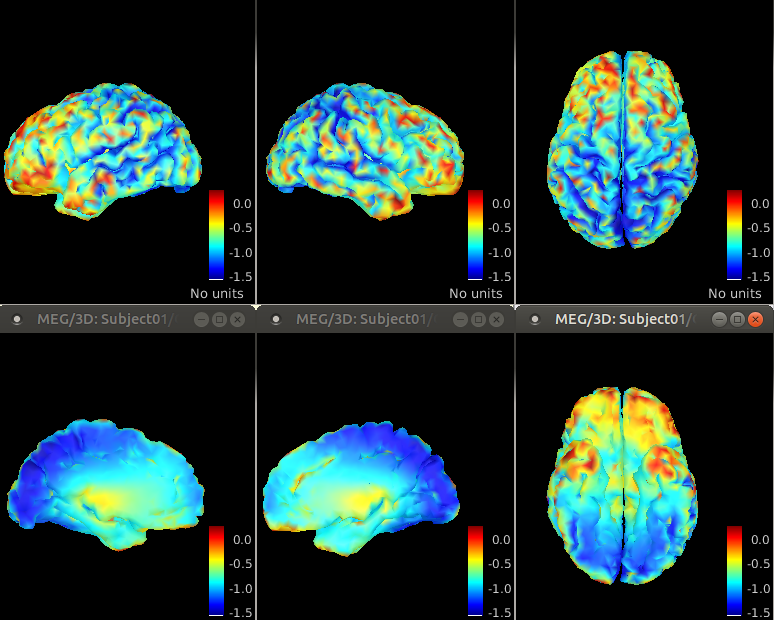774x620 pixels.
Task: Open window menu icon of active right MEG/3D window
Action: click(x=535, y=319)
